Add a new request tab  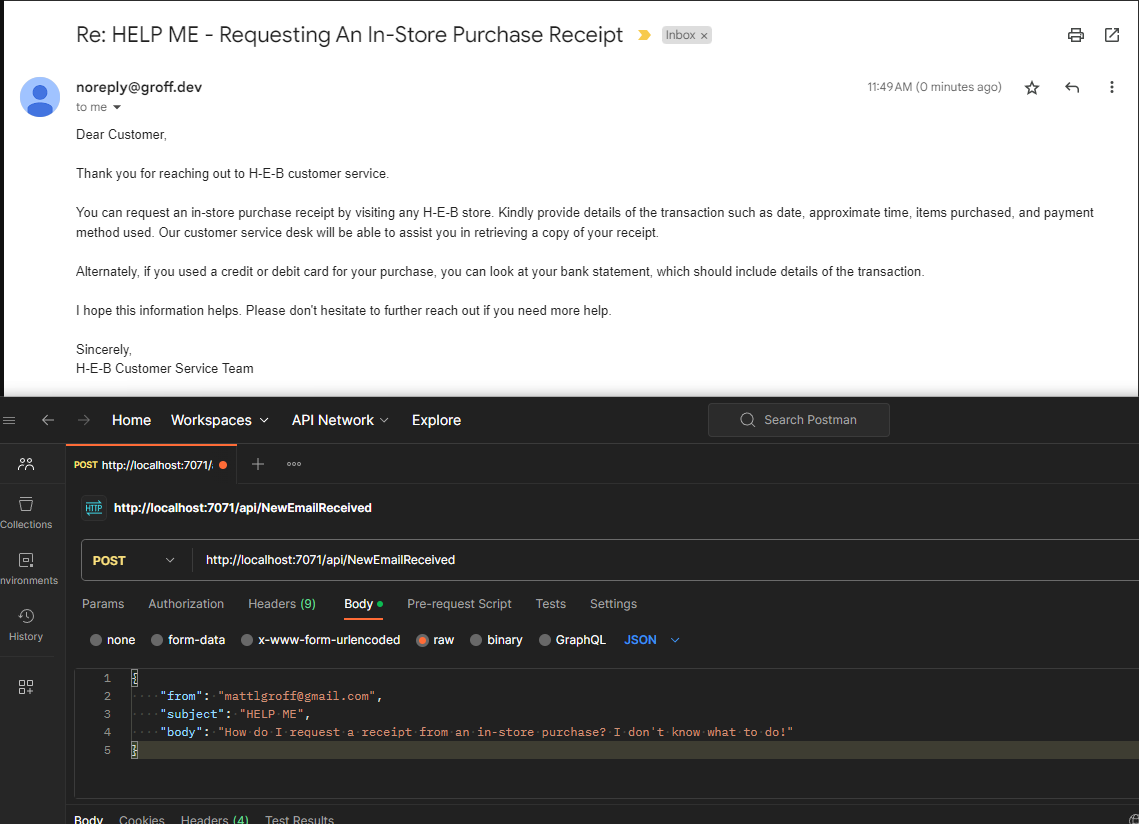click(258, 464)
